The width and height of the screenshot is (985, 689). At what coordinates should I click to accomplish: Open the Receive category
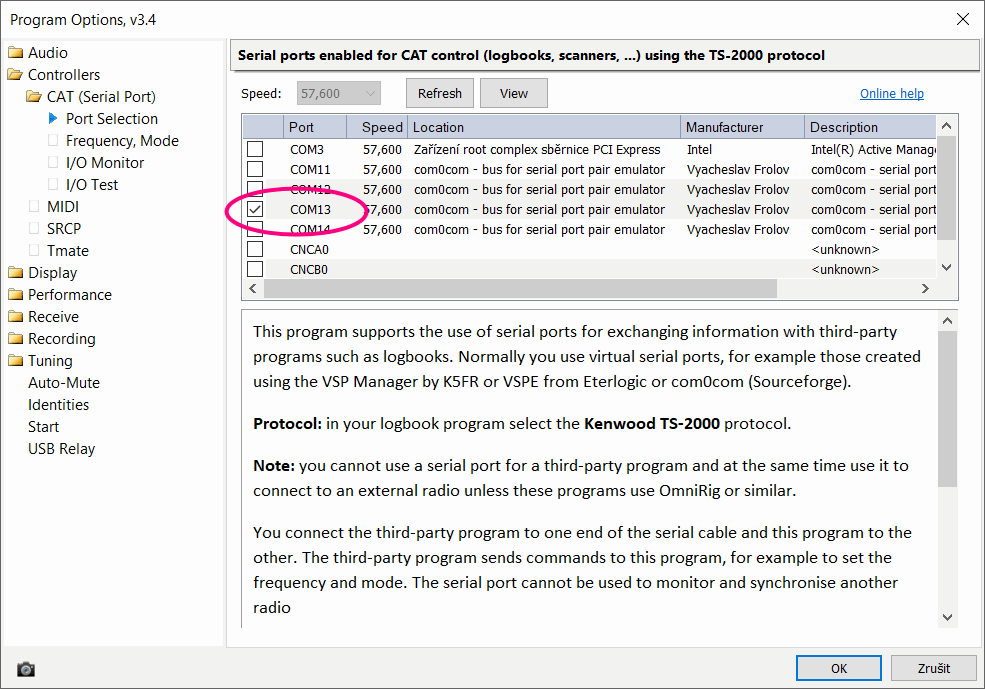point(53,317)
